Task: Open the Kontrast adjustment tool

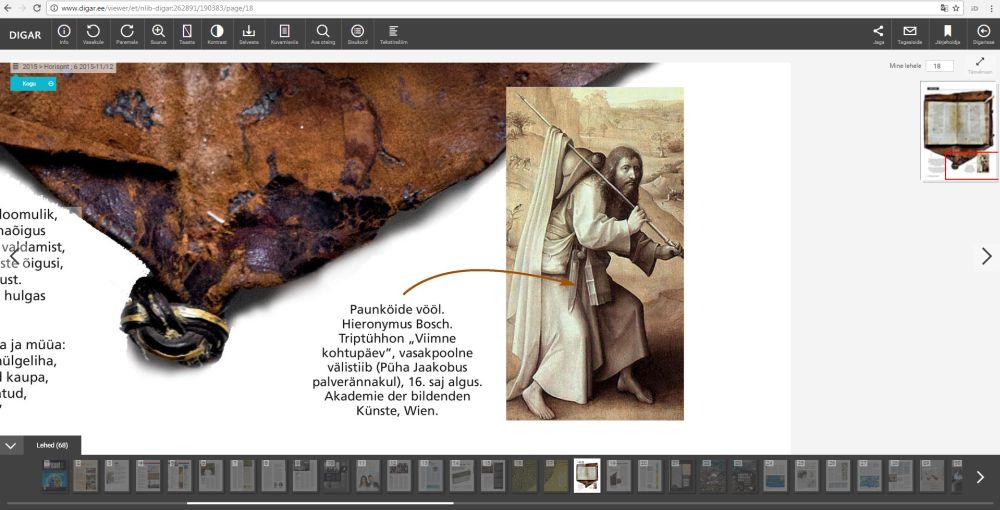Action: point(217,33)
